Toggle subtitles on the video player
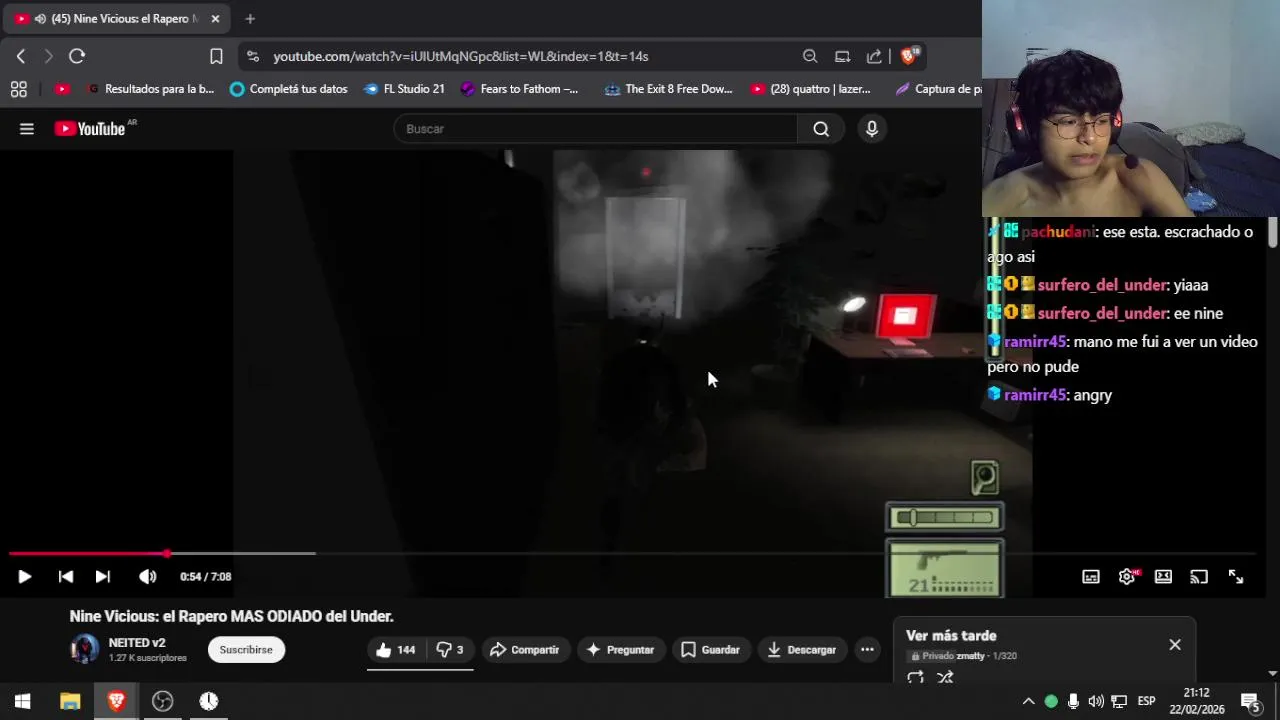 pyautogui.click(x=1091, y=577)
